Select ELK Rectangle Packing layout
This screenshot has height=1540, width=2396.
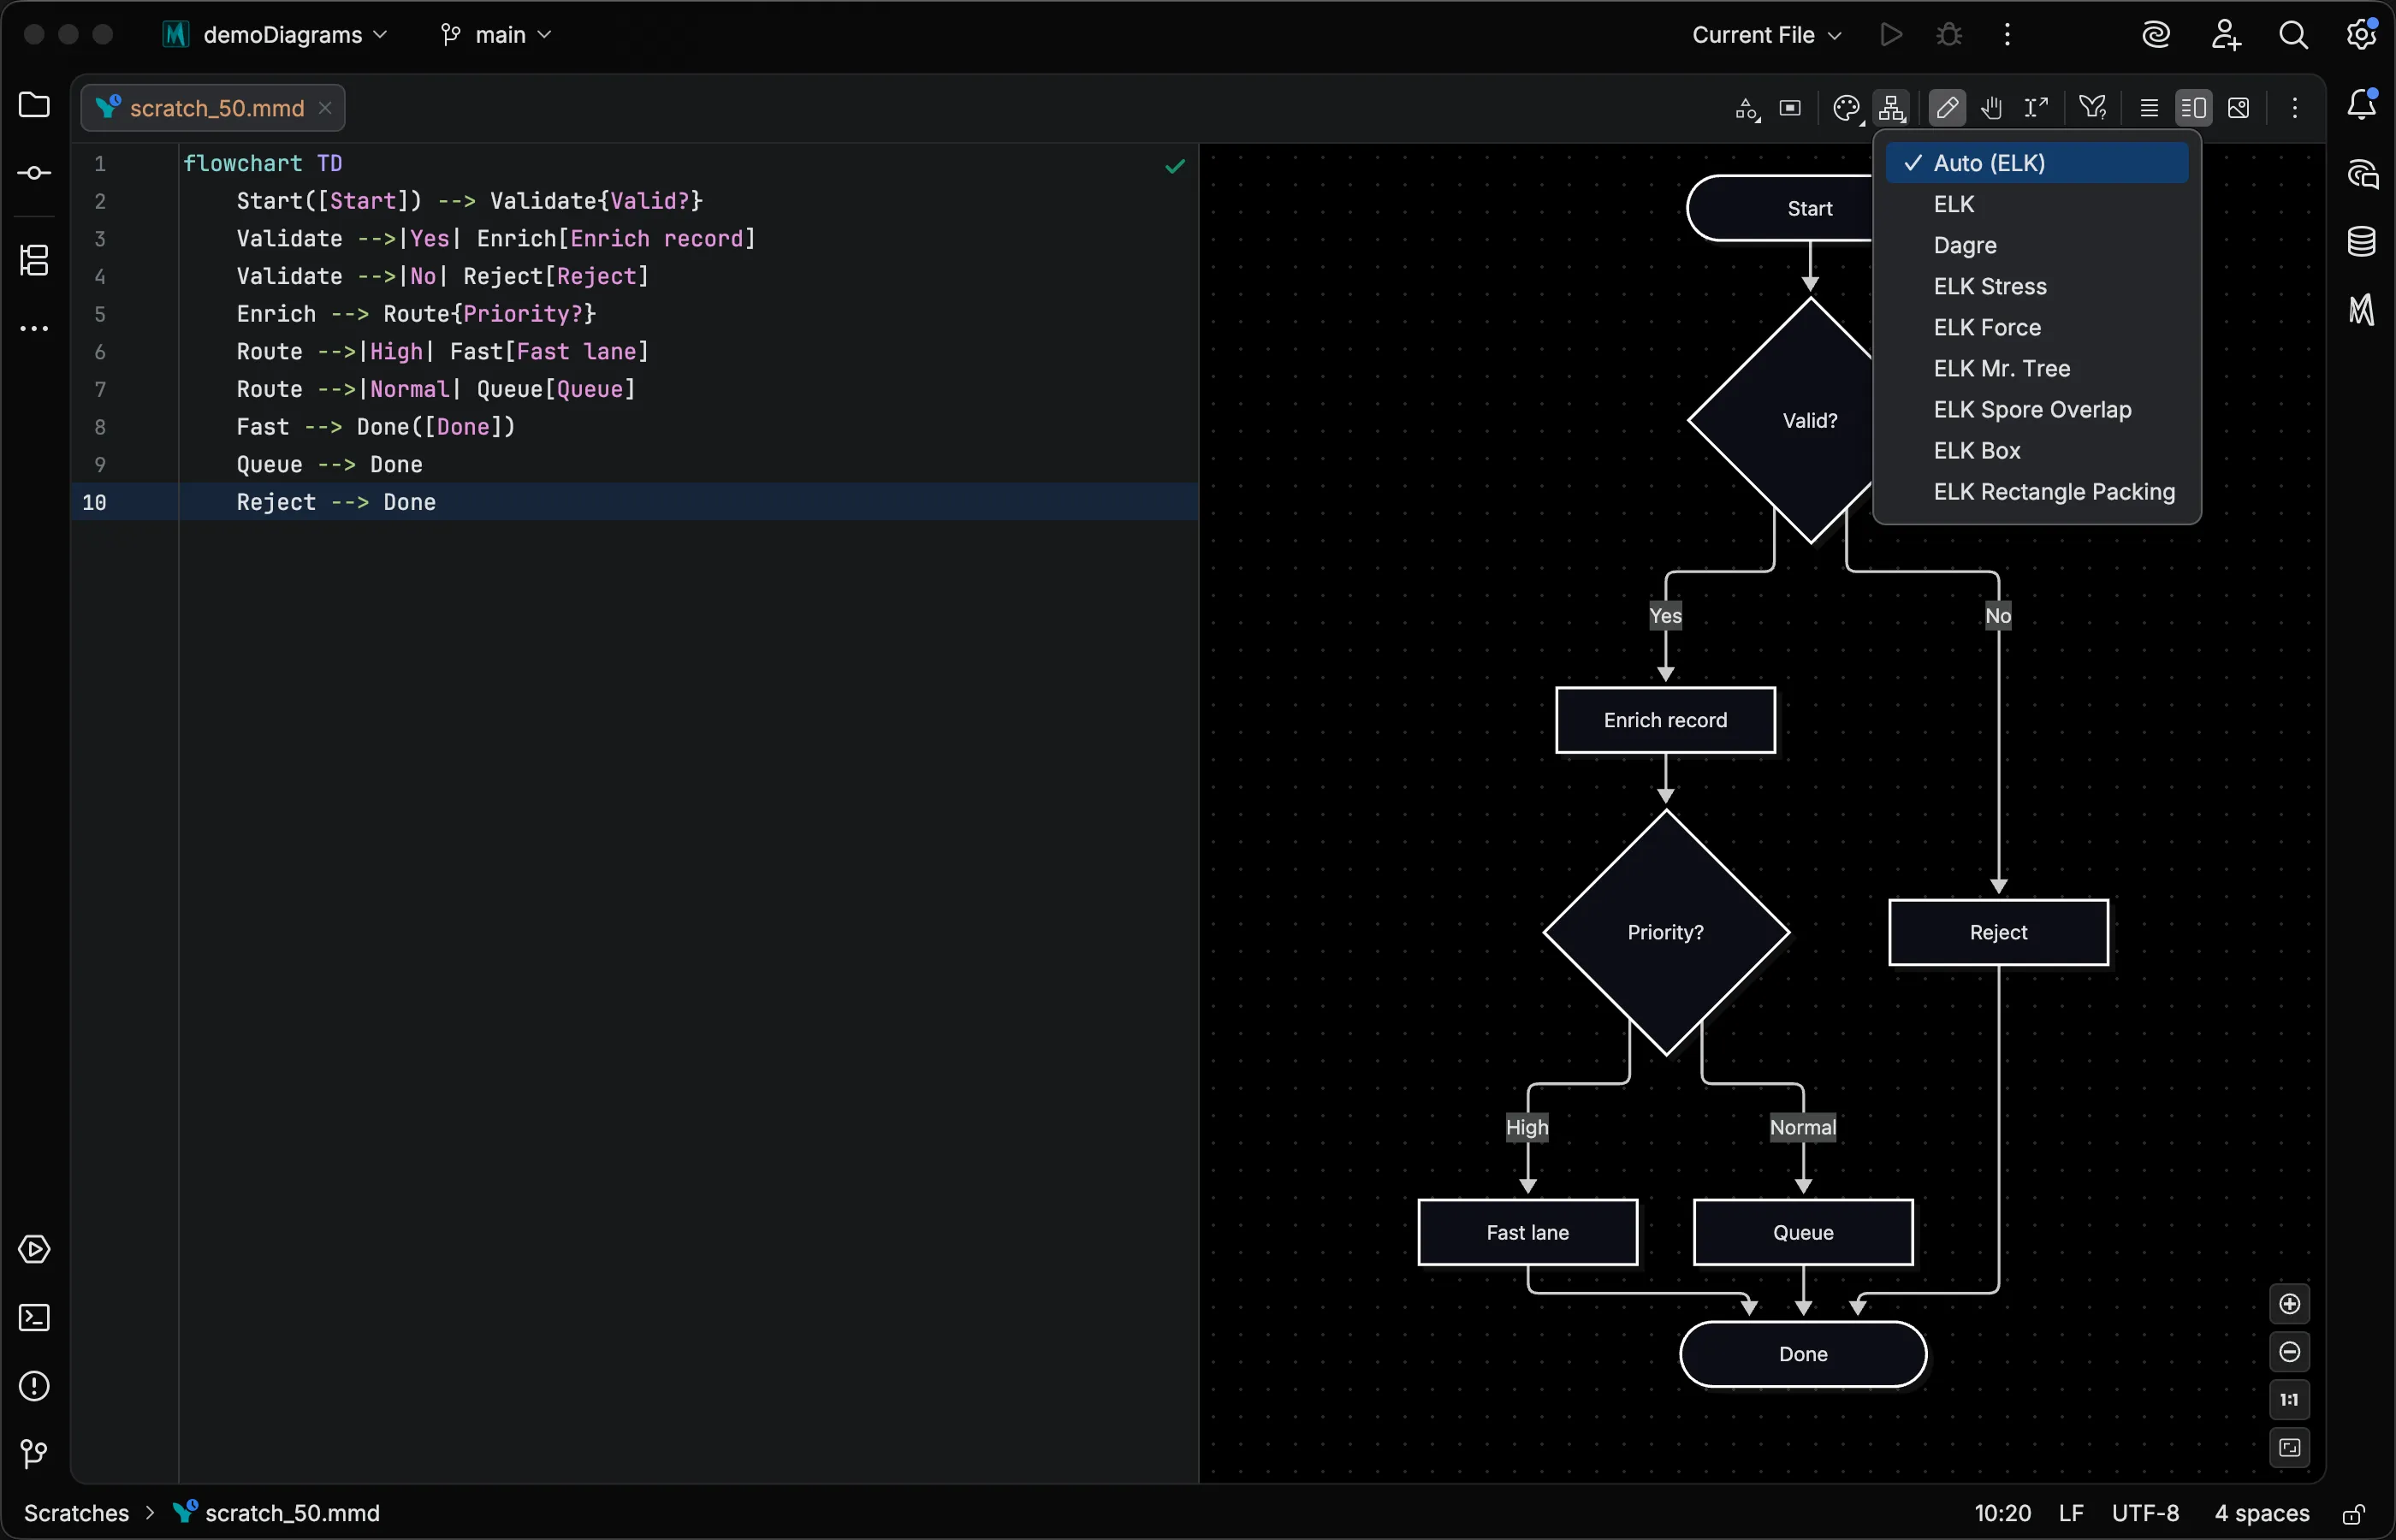click(2037, 492)
